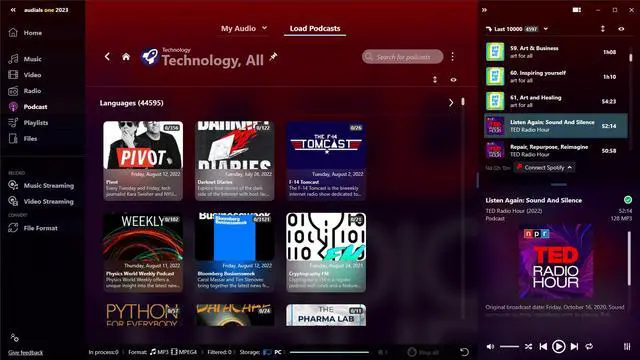This screenshot has height=360, width=640.
Task: Adjust the volume slider
Action: [x=509, y=347]
